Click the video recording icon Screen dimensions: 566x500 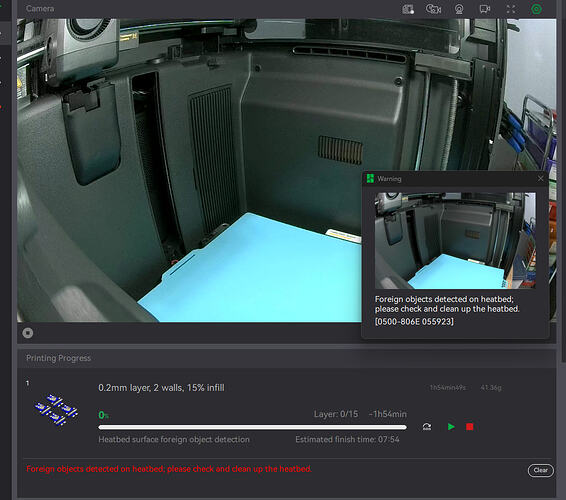[x=485, y=9]
